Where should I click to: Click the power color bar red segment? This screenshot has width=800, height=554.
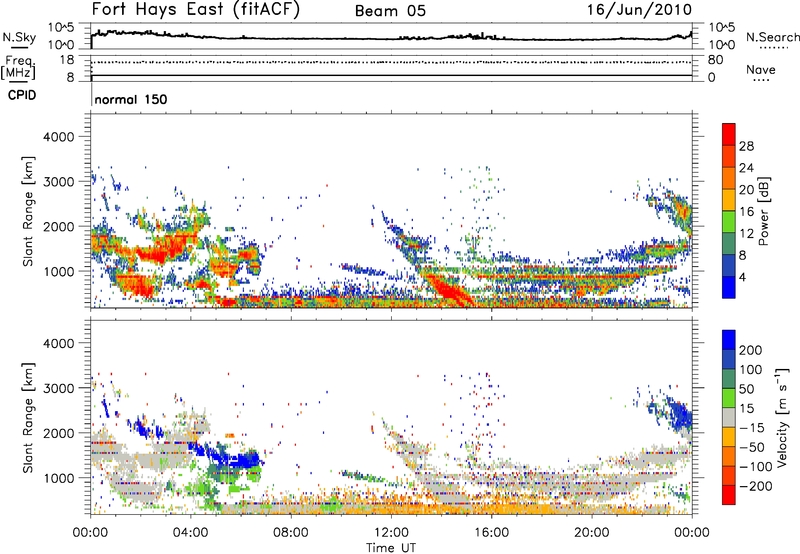click(x=729, y=134)
